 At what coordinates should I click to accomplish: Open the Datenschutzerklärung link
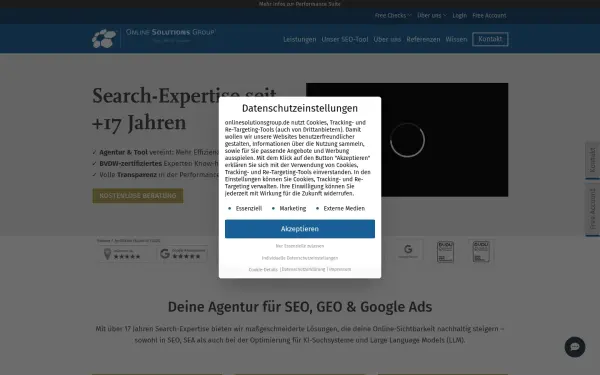(303, 269)
